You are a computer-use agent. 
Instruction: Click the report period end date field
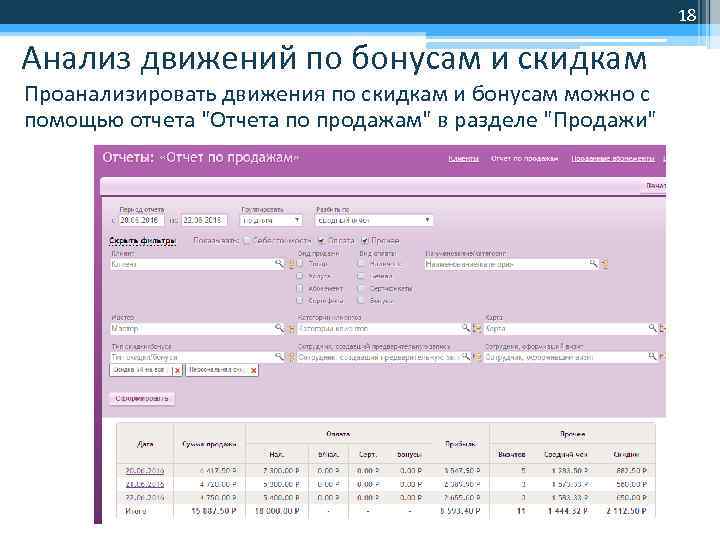pos(204,220)
